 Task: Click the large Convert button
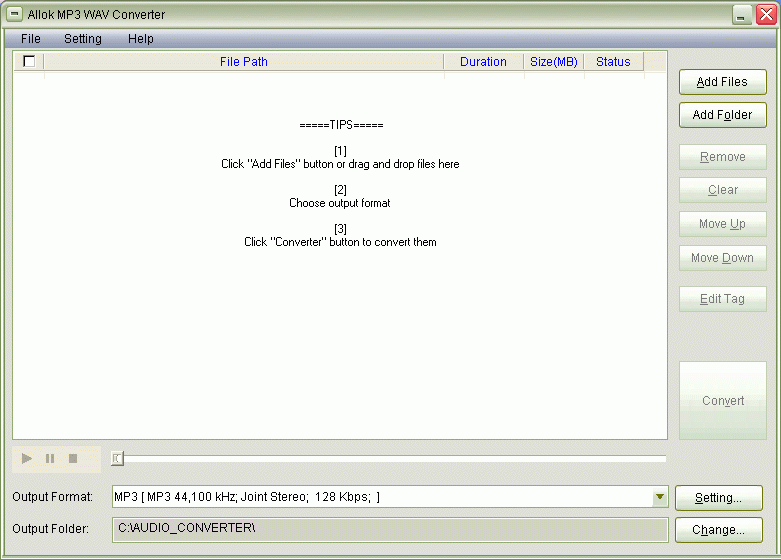click(722, 401)
